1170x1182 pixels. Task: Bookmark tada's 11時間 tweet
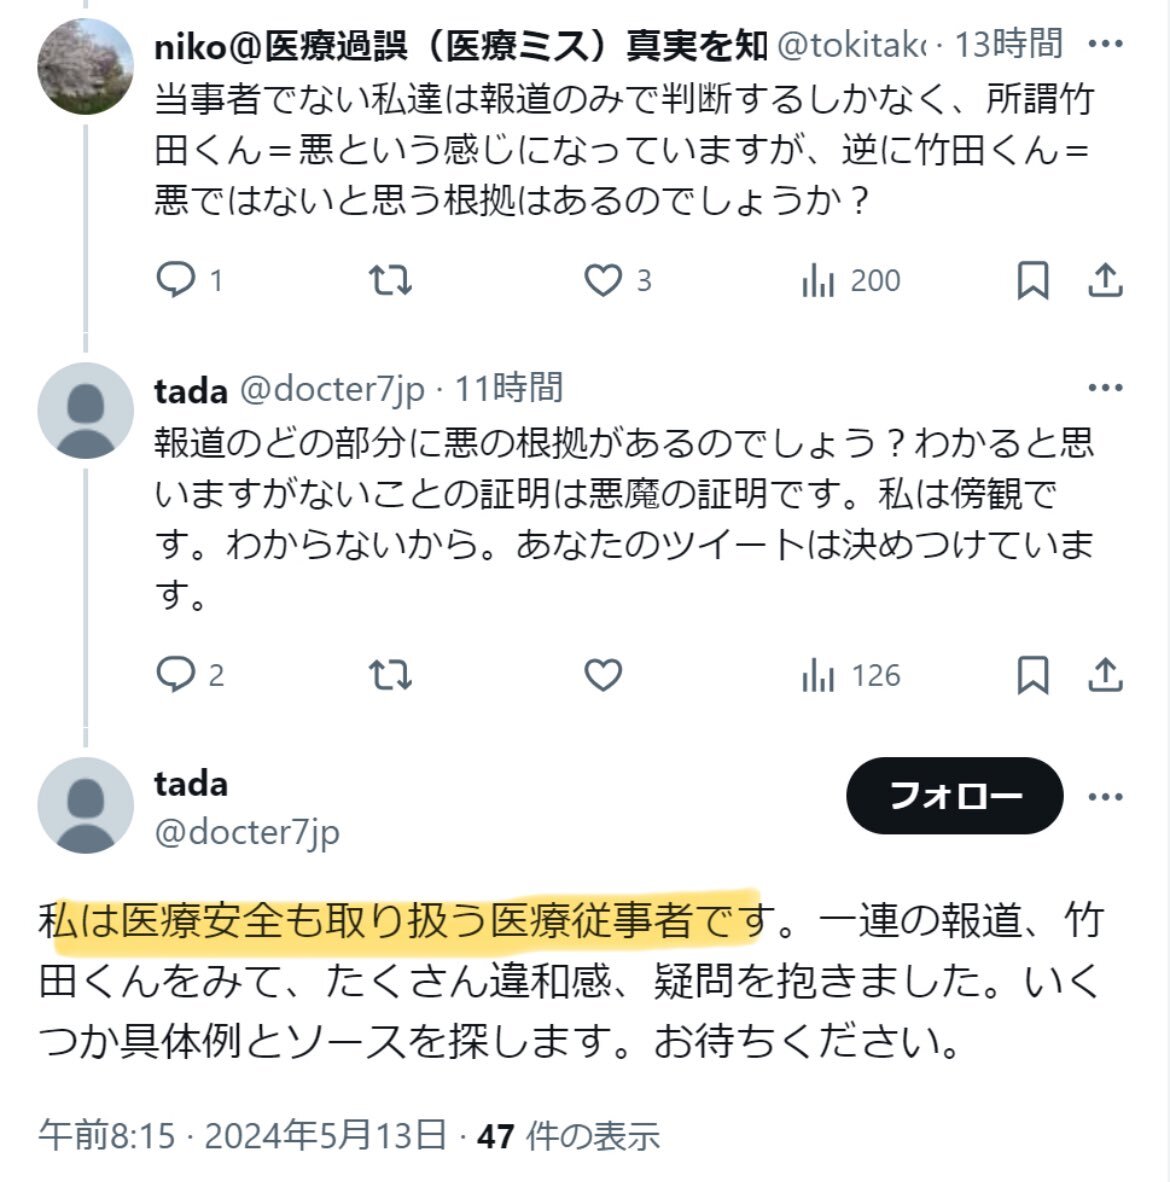click(1032, 674)
